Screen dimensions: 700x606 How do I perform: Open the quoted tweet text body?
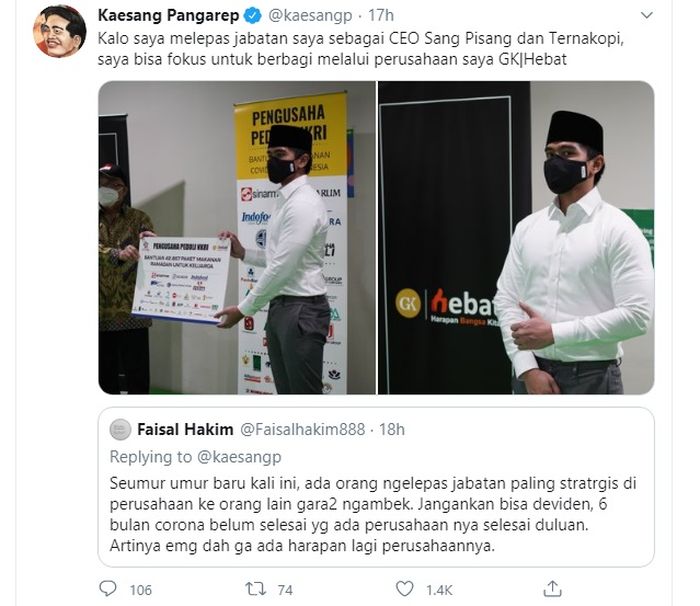click(x=373, y=514)
